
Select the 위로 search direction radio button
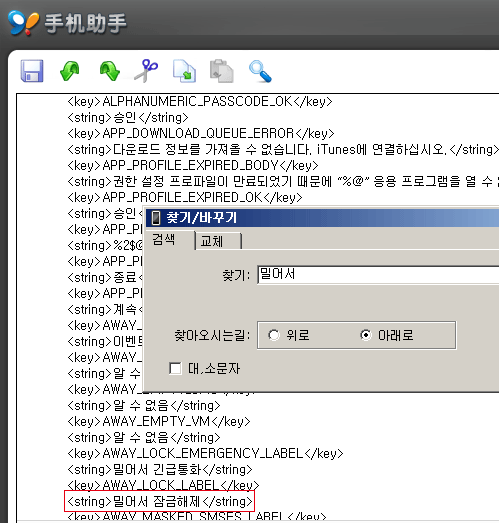click(x=274, y=335)
